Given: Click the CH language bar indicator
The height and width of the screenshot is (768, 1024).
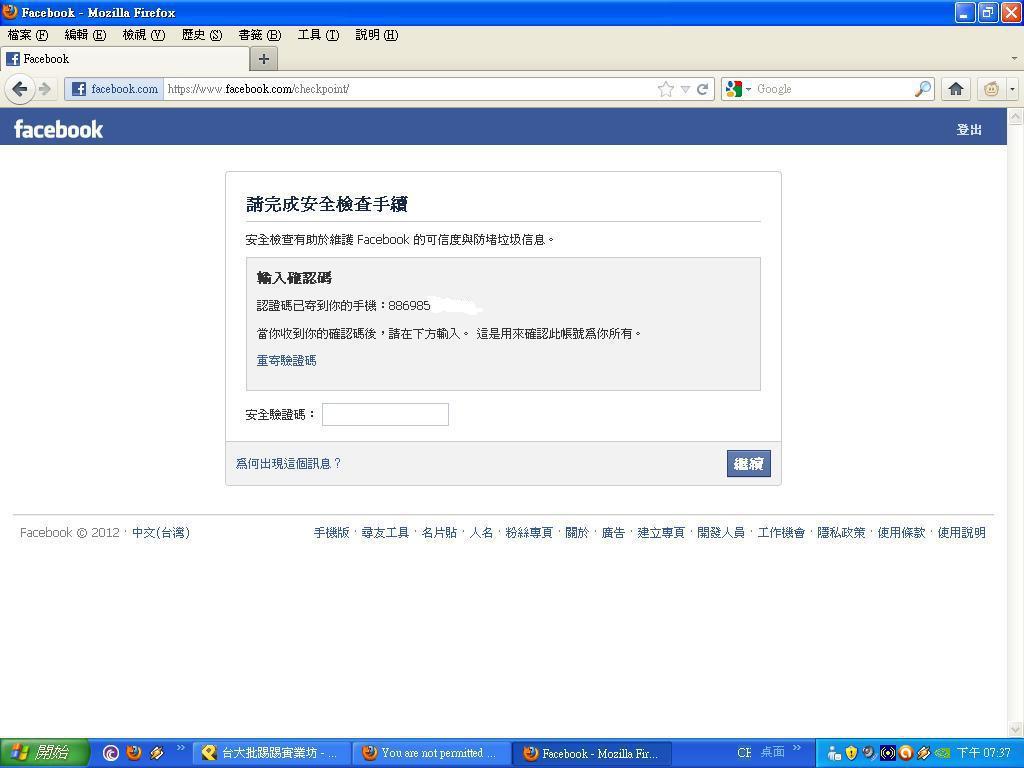Looking at the screenshot, I should 744,753.
